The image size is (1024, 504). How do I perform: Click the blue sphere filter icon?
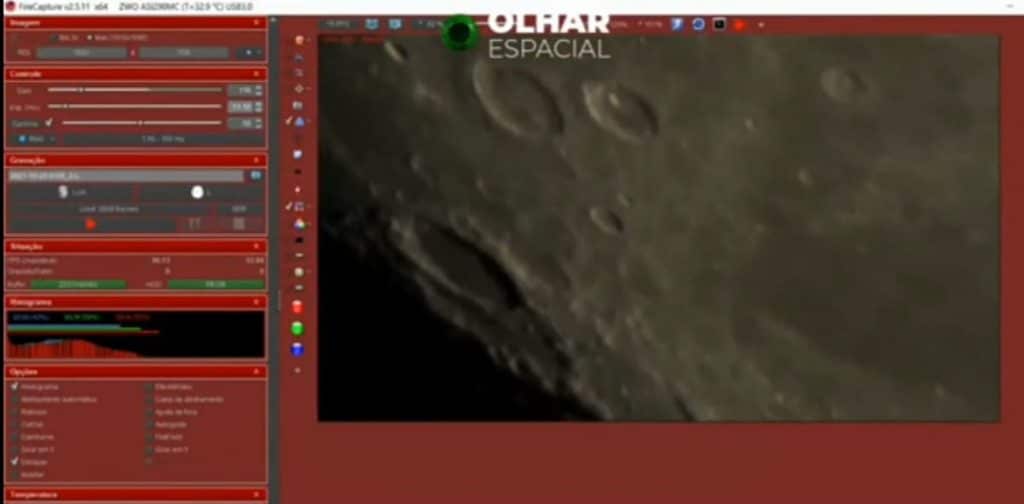tap(298, 349)
